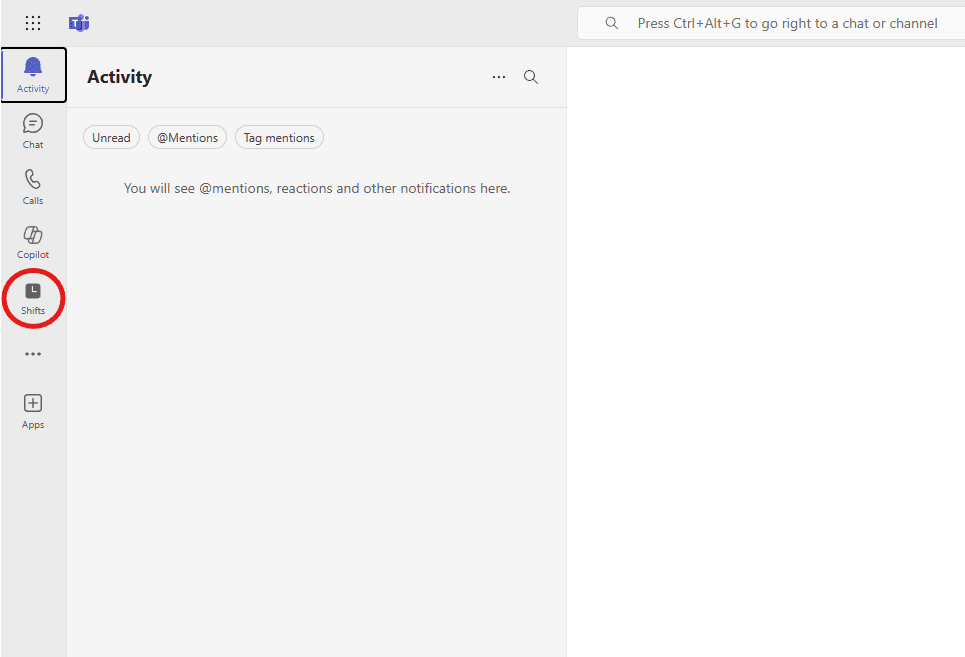Click the empty notifications message text
This screenshot has height=657, width=965.
(x=317, y=188)
